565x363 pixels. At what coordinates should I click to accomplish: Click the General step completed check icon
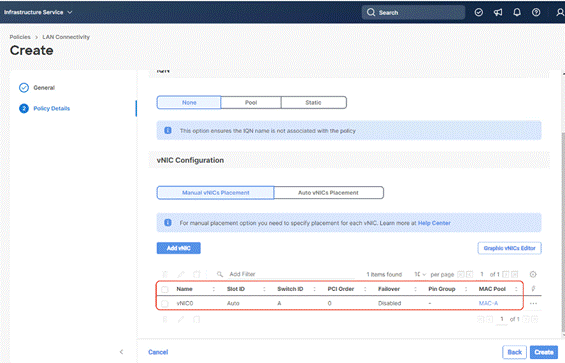24,88
